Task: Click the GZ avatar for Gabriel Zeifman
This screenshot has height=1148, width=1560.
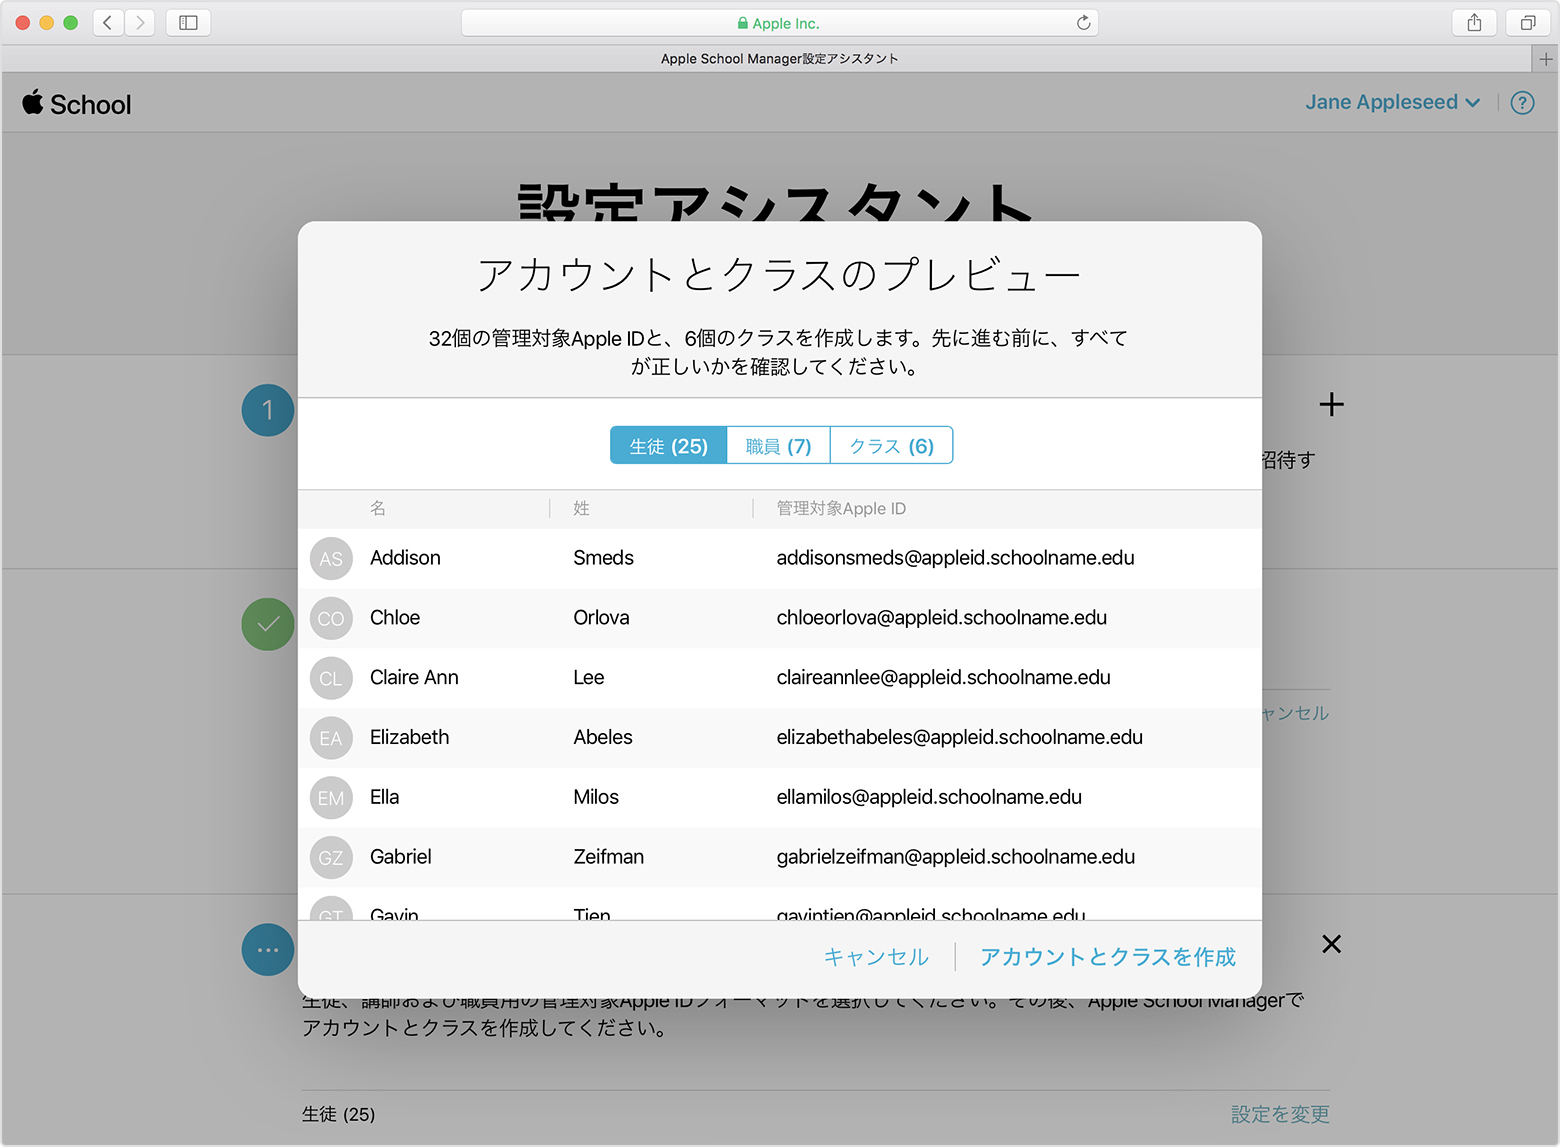Action: pos(331,857)
